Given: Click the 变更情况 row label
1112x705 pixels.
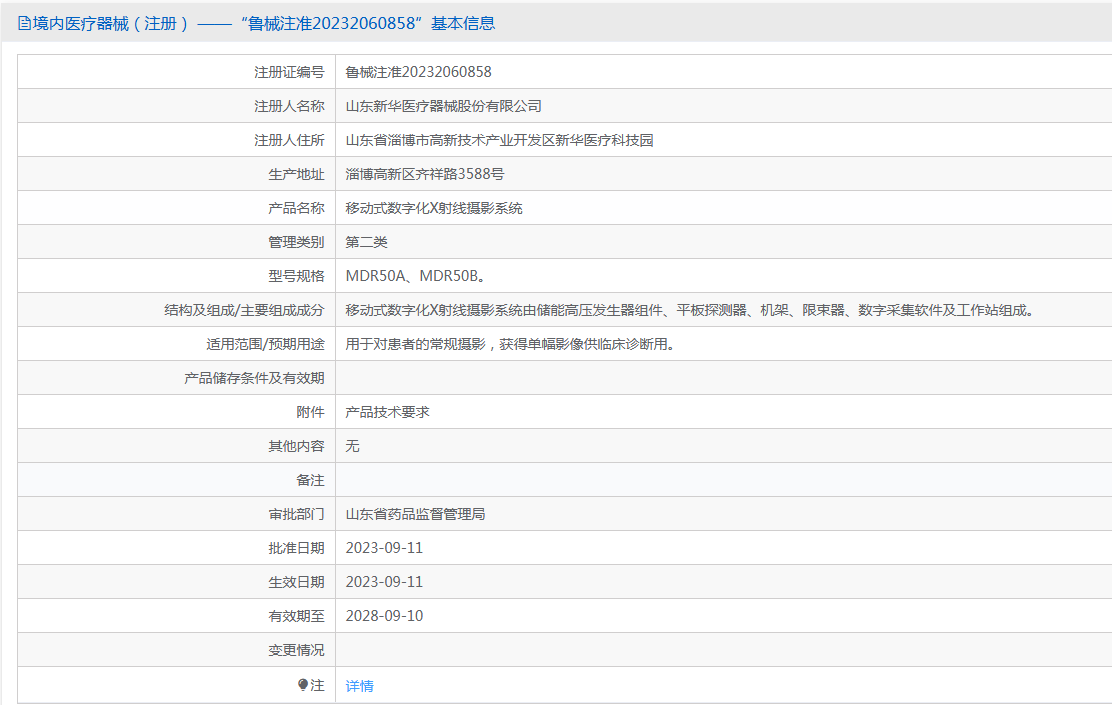Looking at the screenshot, I should 296,650.
